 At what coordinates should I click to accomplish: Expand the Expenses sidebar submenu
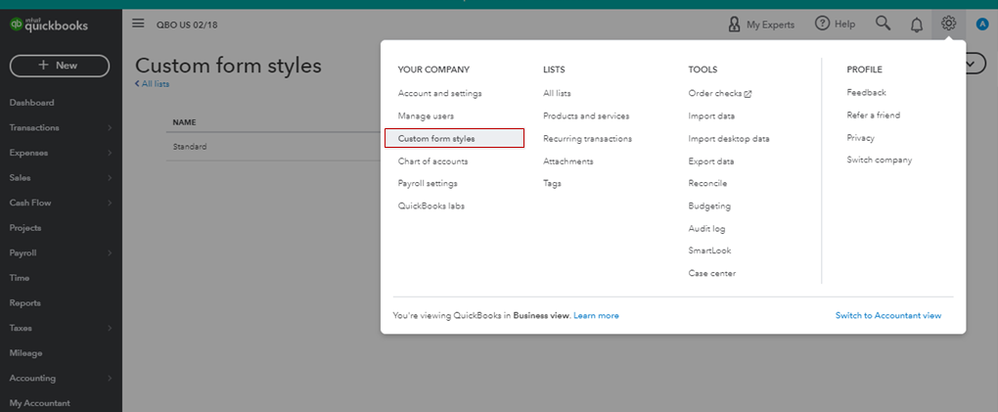[x=109, y=153]
